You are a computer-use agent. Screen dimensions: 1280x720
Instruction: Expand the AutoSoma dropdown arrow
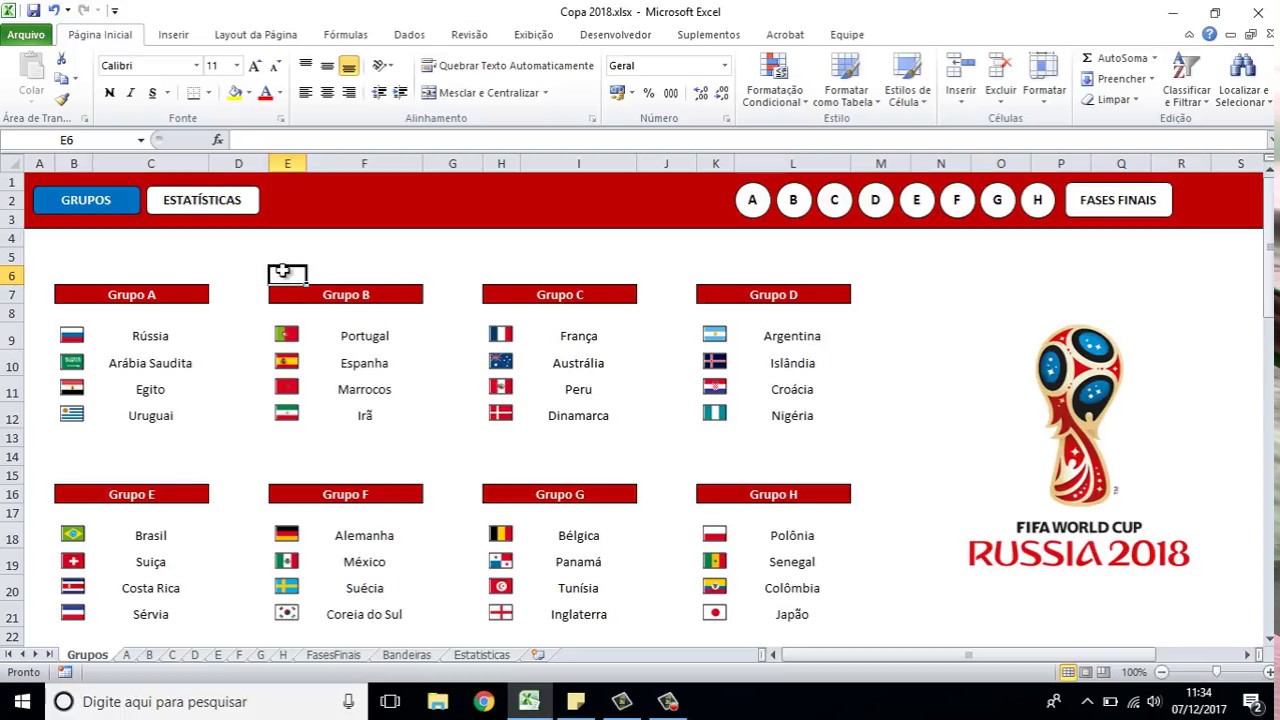click(x=1154, y=58)
